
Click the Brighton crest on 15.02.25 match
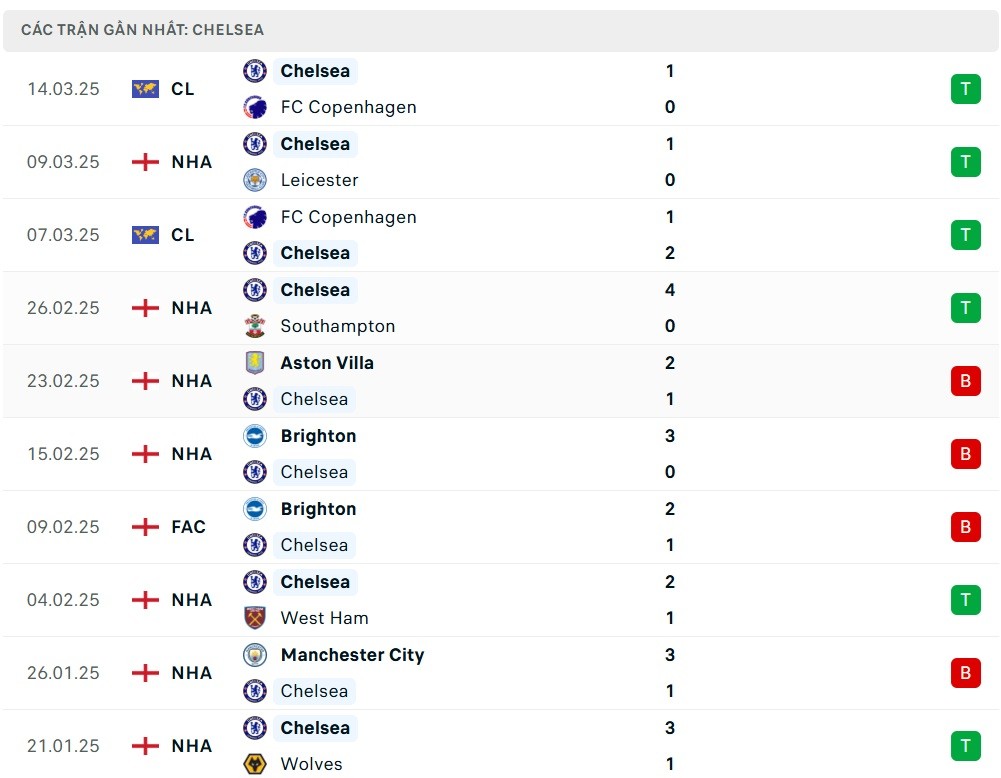(255, 436)
